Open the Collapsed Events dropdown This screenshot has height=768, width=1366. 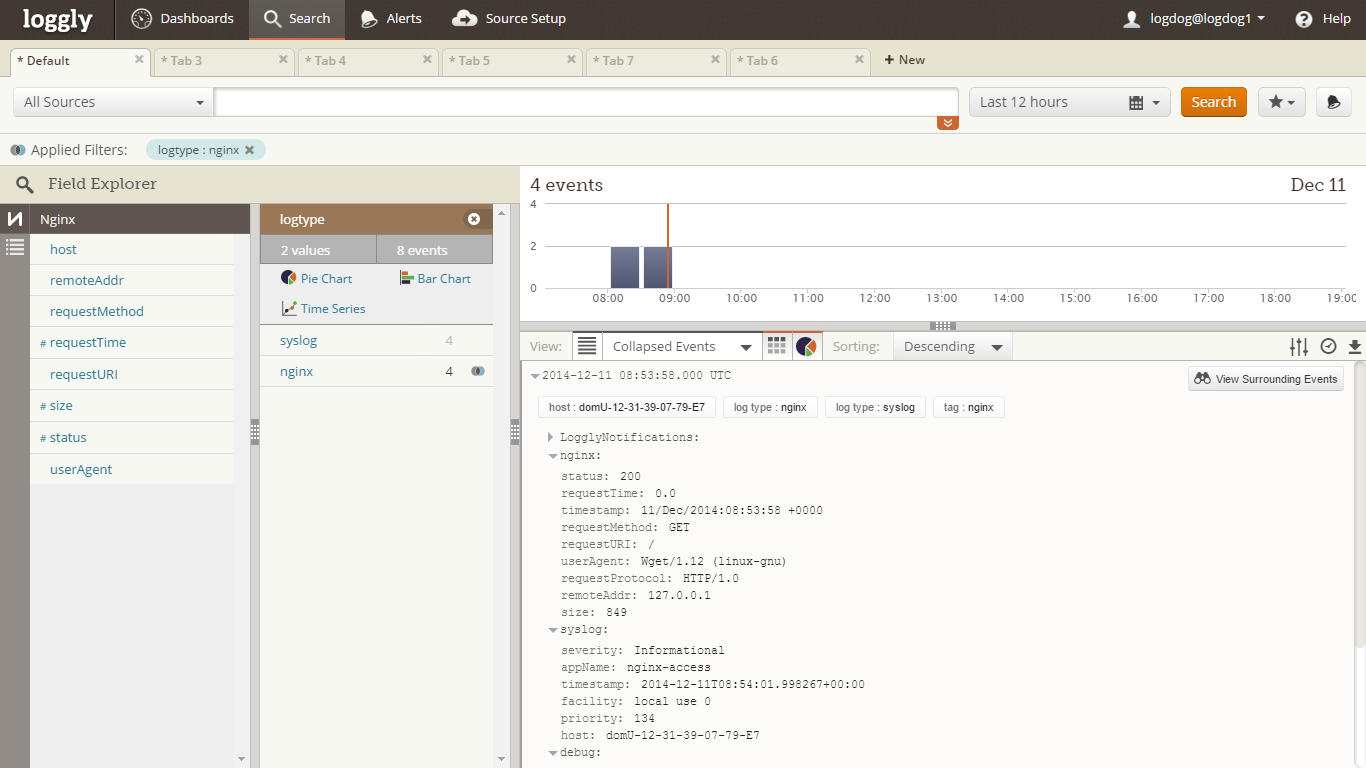click(681, 346)
